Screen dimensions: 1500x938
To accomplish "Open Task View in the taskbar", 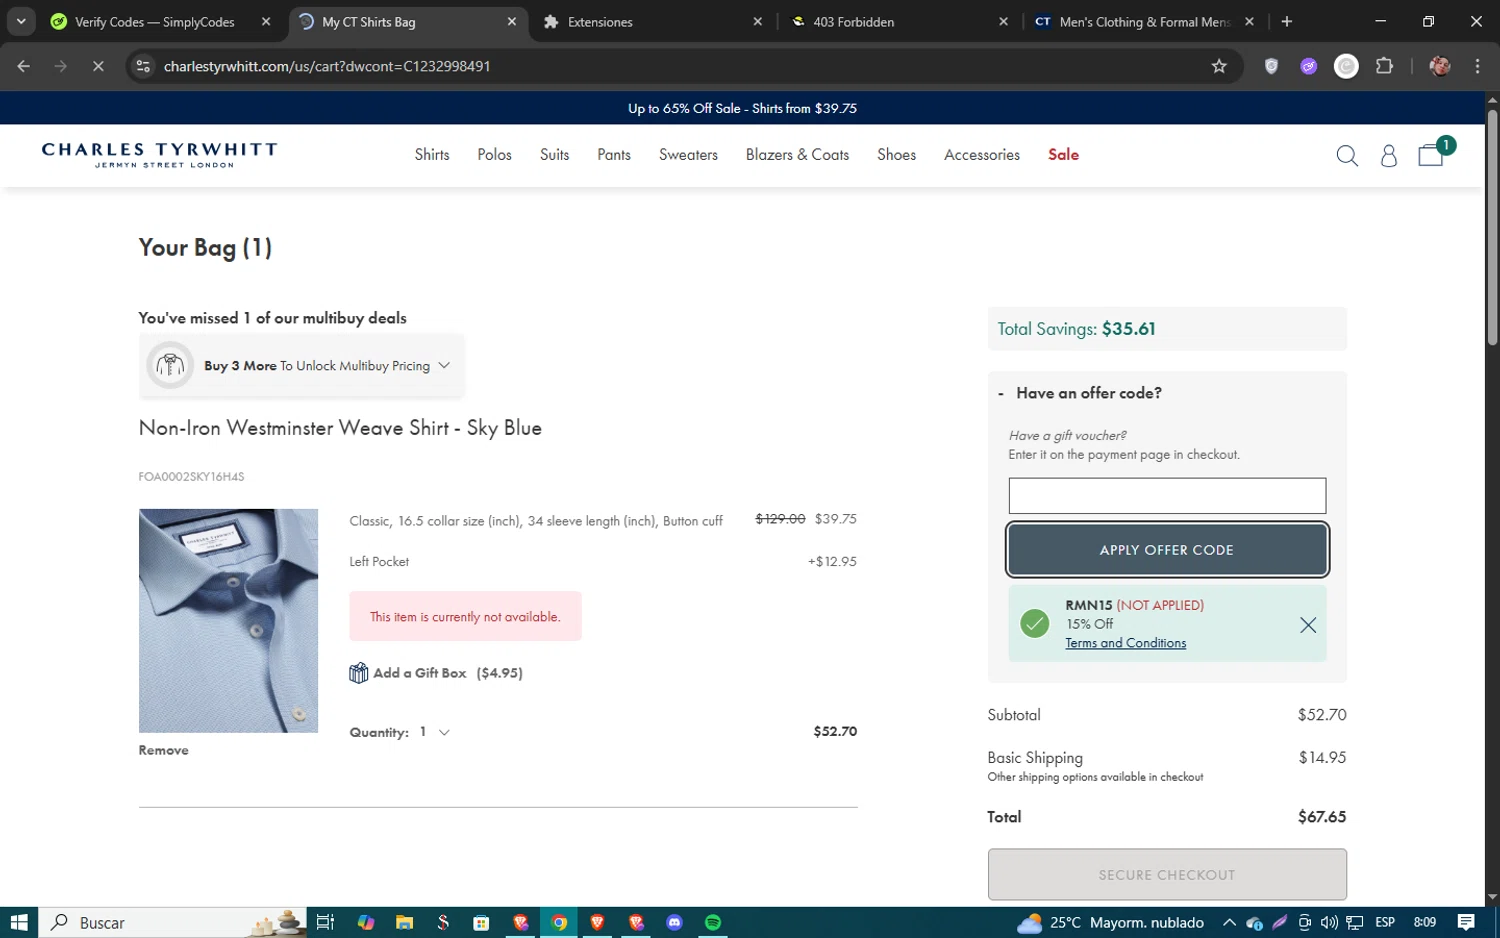I will [325, 922].
